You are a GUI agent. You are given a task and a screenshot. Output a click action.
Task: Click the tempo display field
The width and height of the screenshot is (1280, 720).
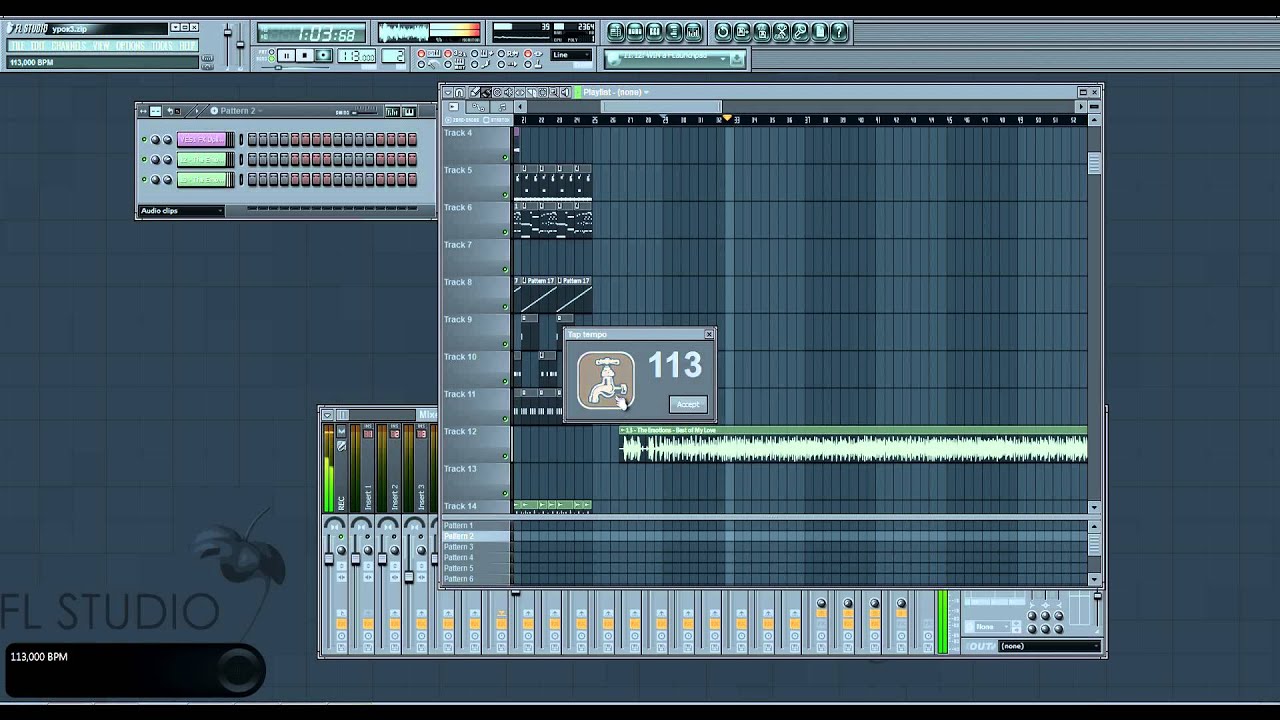tap(357, 55)
